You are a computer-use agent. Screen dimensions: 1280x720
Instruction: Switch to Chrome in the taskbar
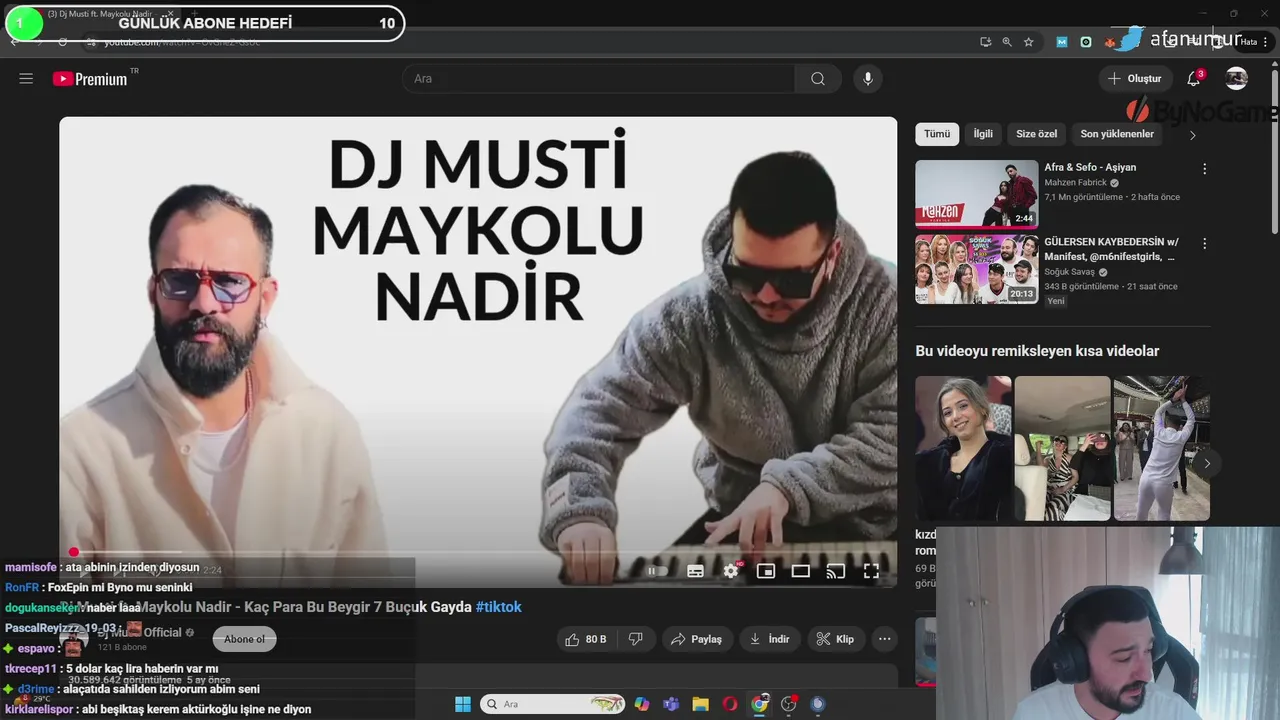point(759,704)
